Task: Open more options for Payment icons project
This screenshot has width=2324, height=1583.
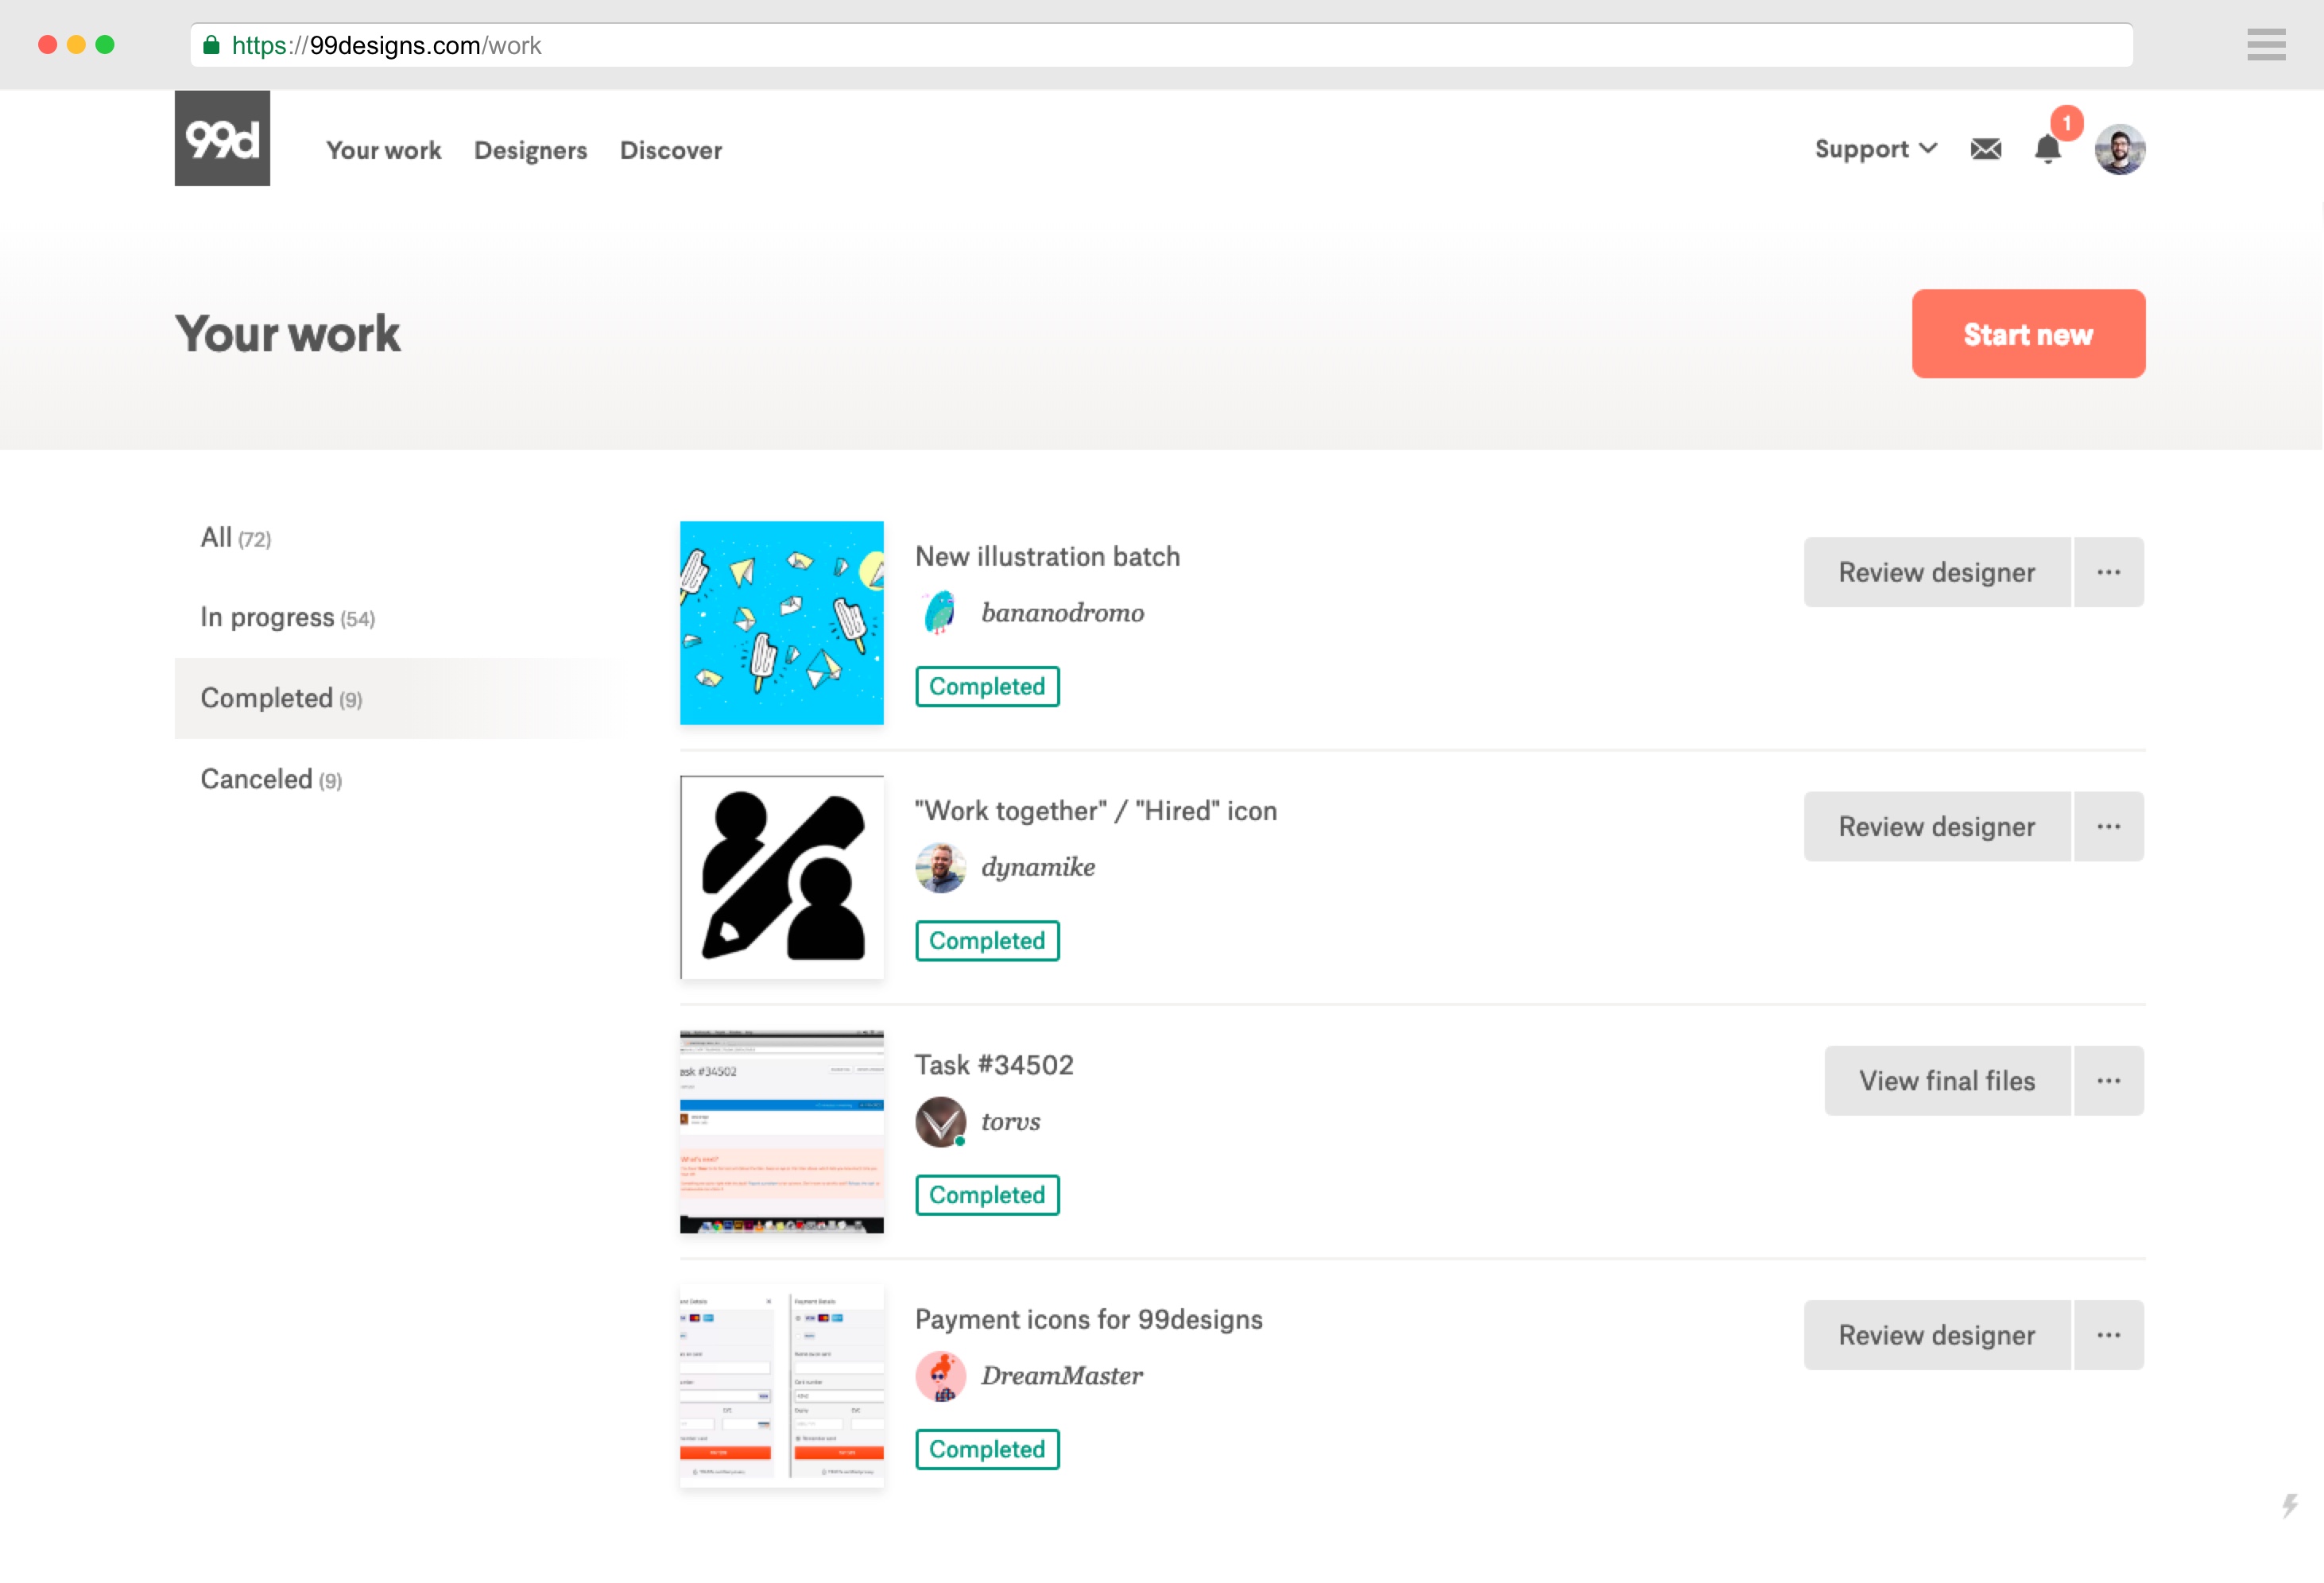Action: click(2109, 1335)
